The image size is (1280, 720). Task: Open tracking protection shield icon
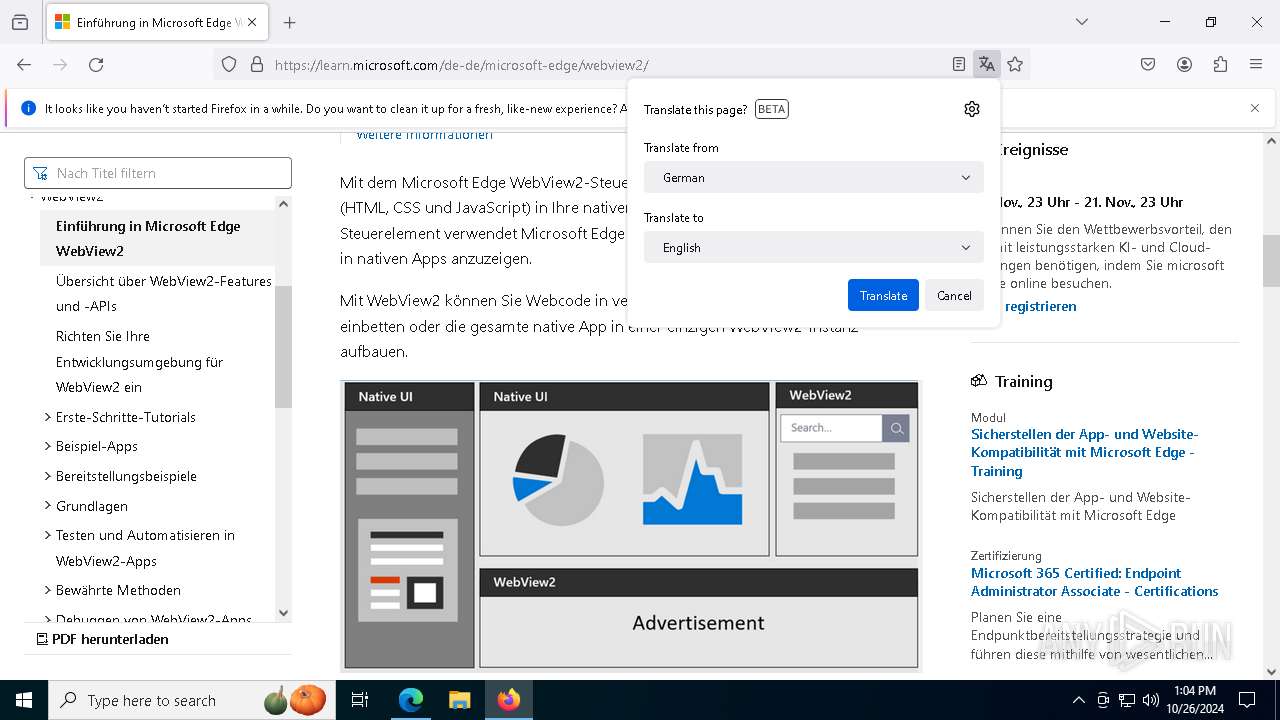pyautogui.click(x=229, y=64)
